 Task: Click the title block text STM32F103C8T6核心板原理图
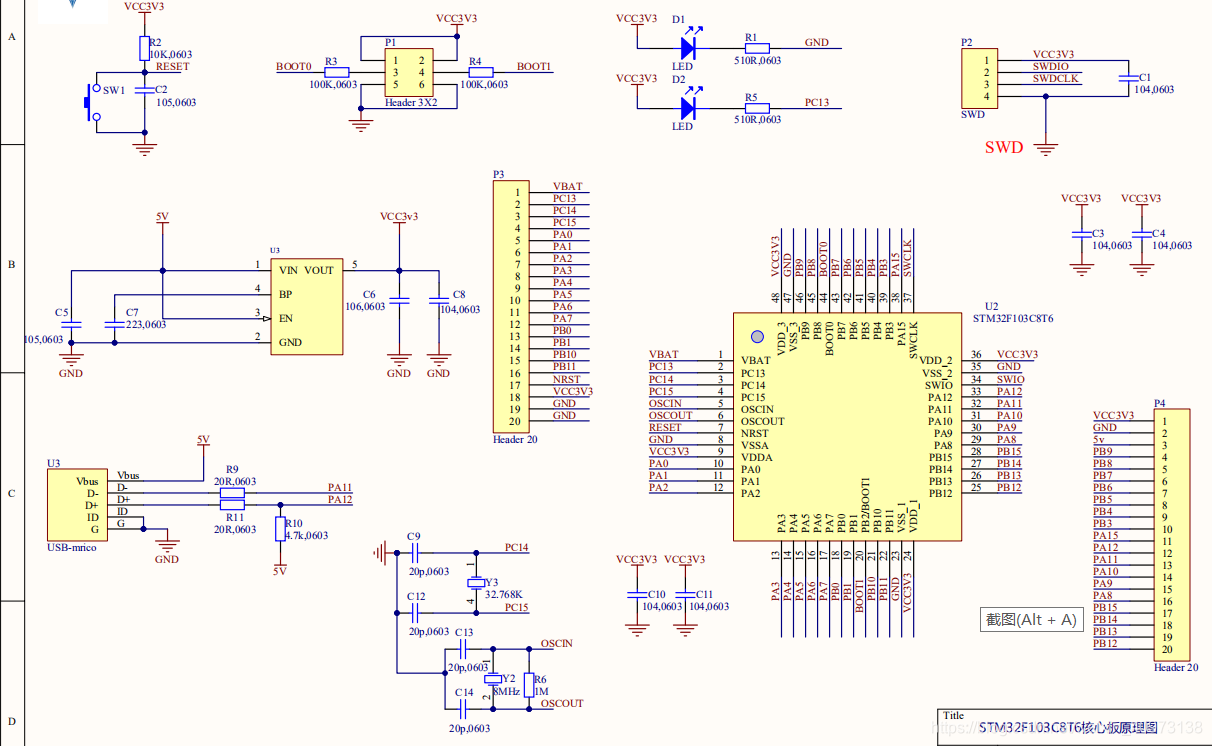pos(1067,727)
